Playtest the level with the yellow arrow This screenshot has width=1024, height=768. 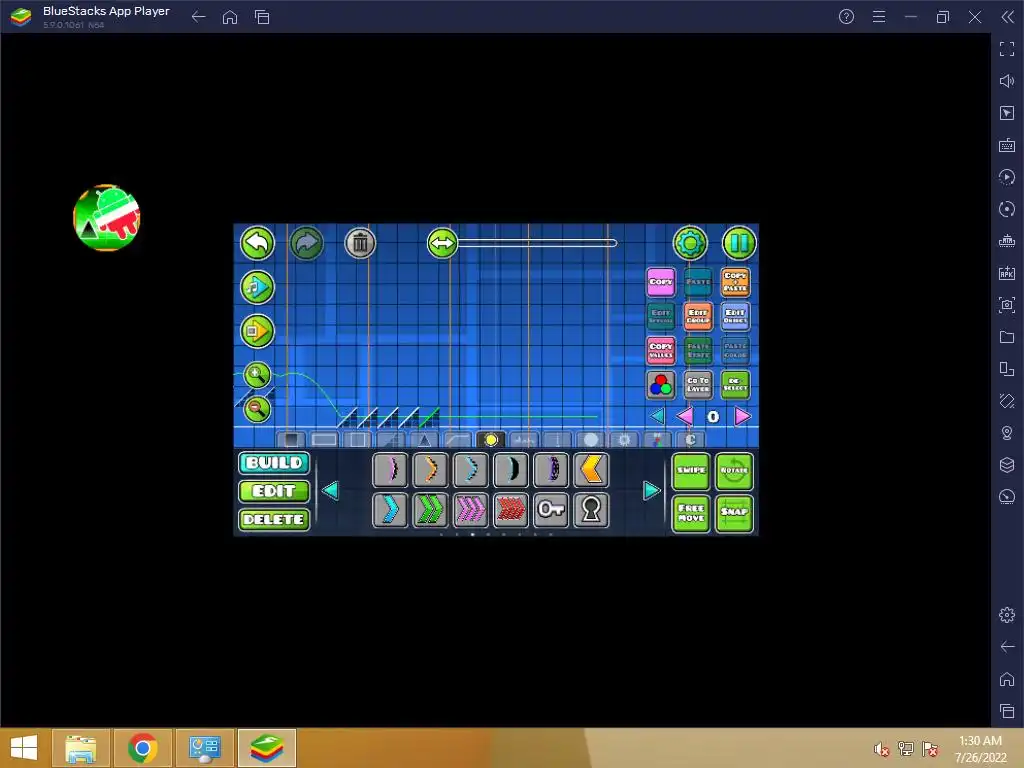click(x=257, y=331)
